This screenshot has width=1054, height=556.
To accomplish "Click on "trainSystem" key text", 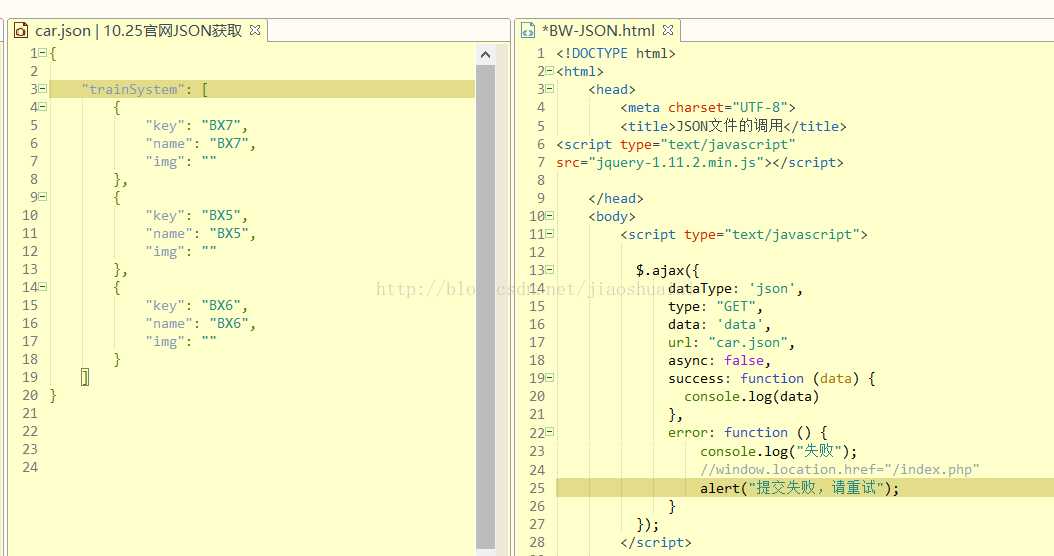I will click(x=134, y=89).
